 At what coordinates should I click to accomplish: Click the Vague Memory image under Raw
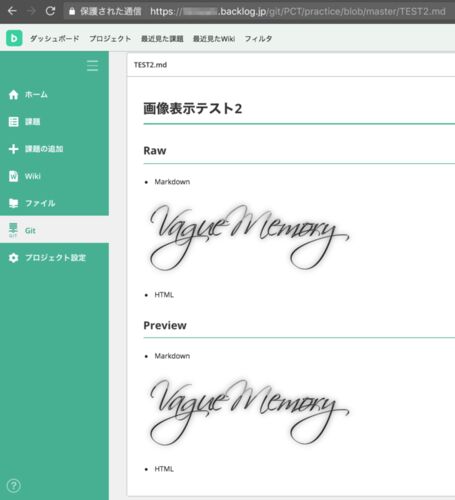click(249, 237)
